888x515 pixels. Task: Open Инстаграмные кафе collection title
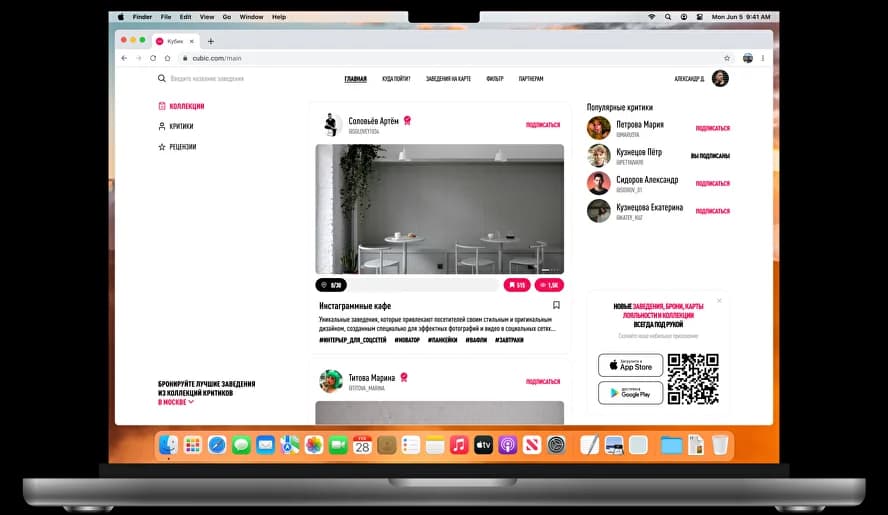pos(355,306)
